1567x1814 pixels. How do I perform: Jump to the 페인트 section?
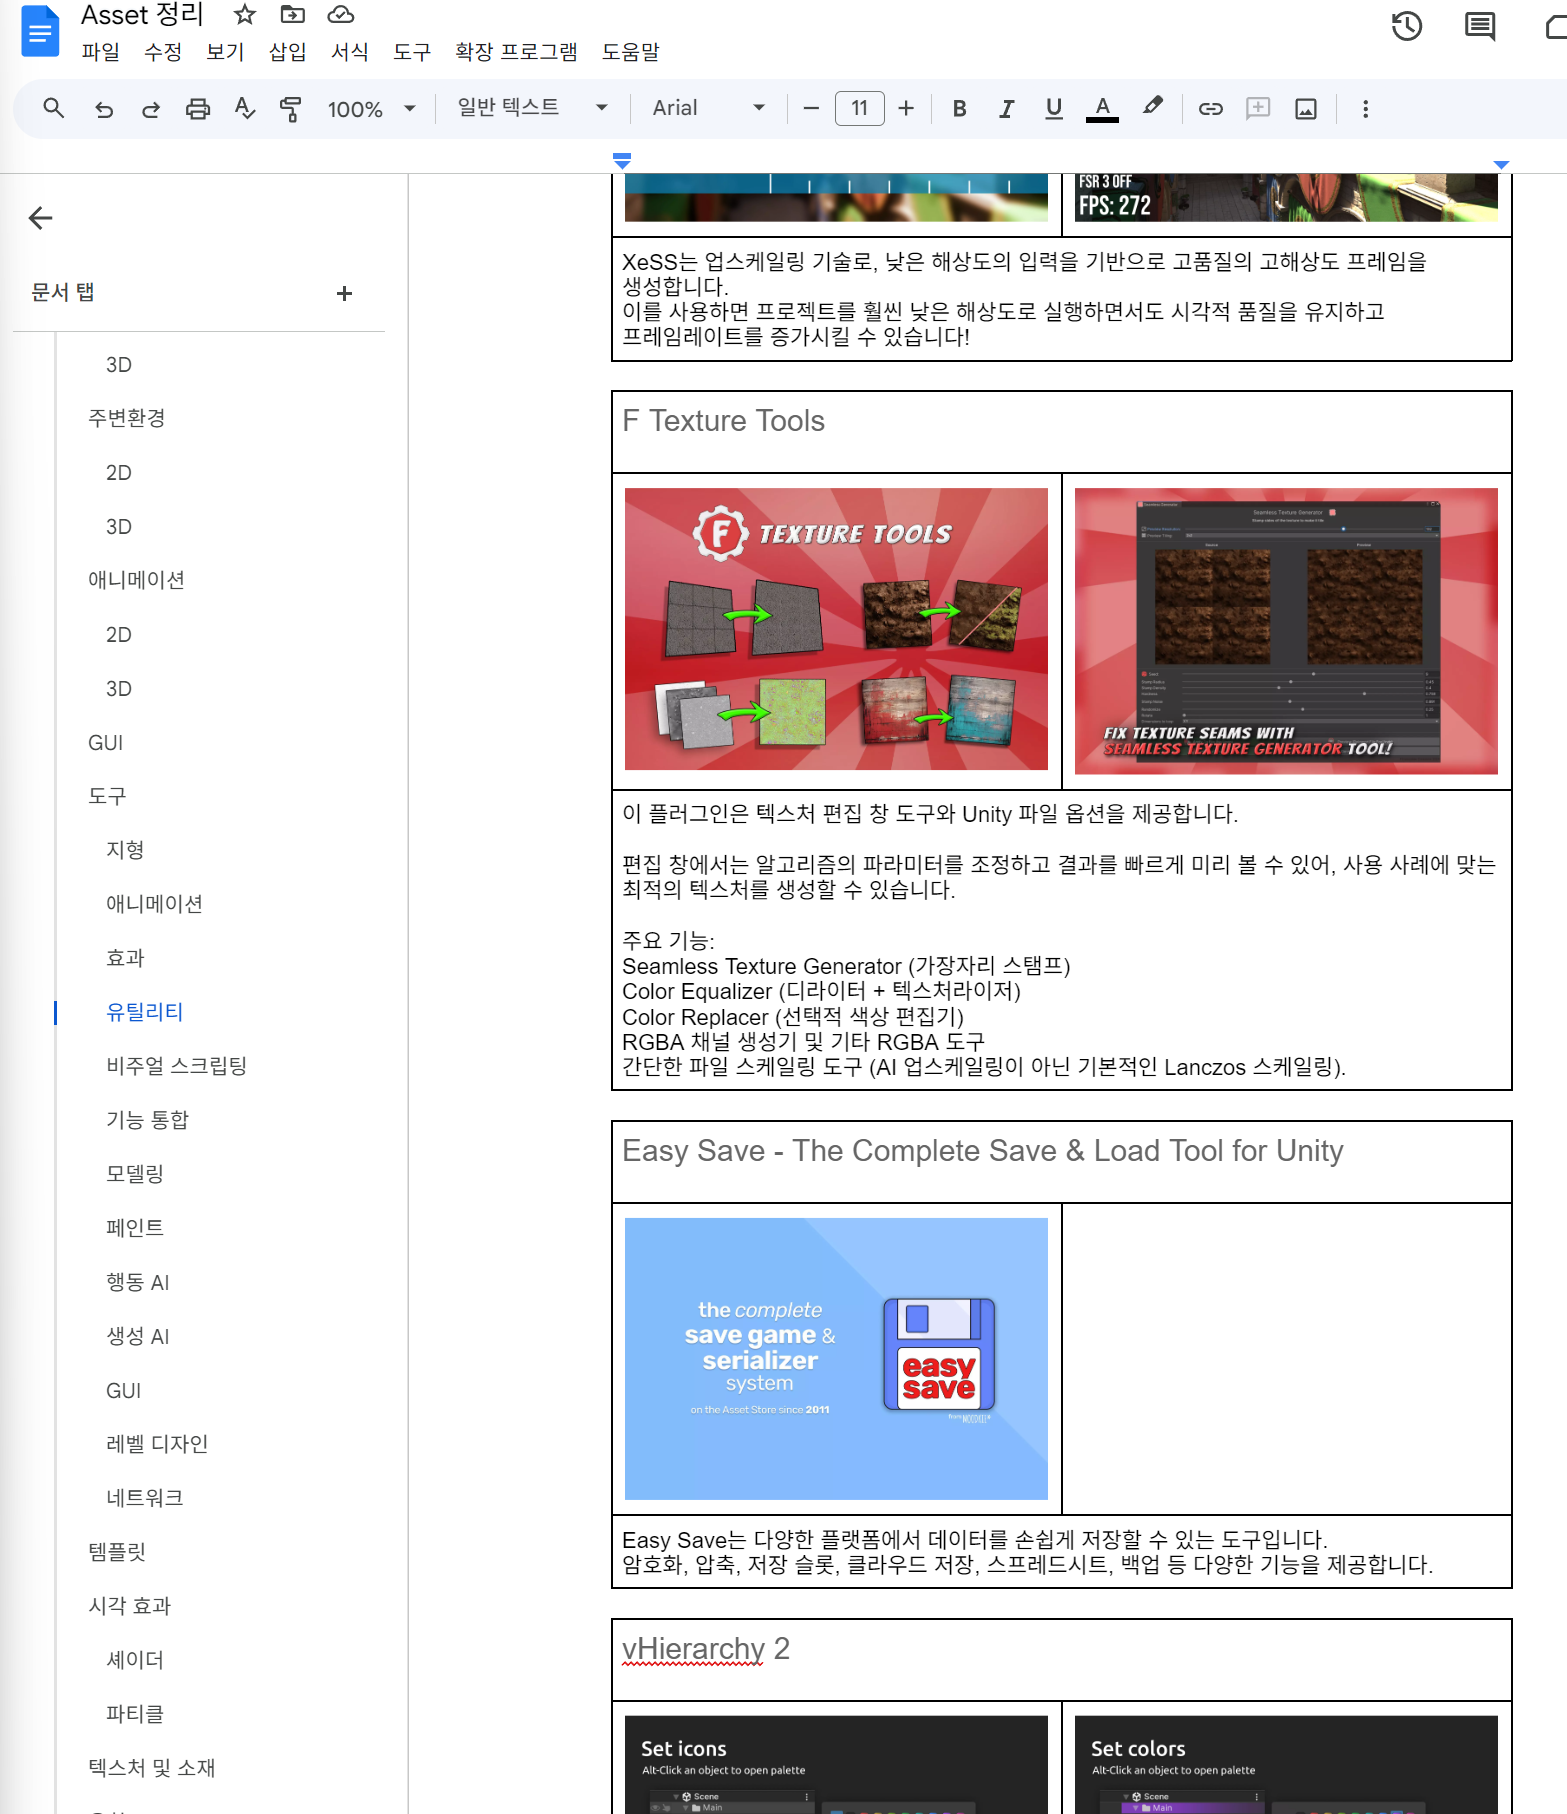(x=135, y=1228)
